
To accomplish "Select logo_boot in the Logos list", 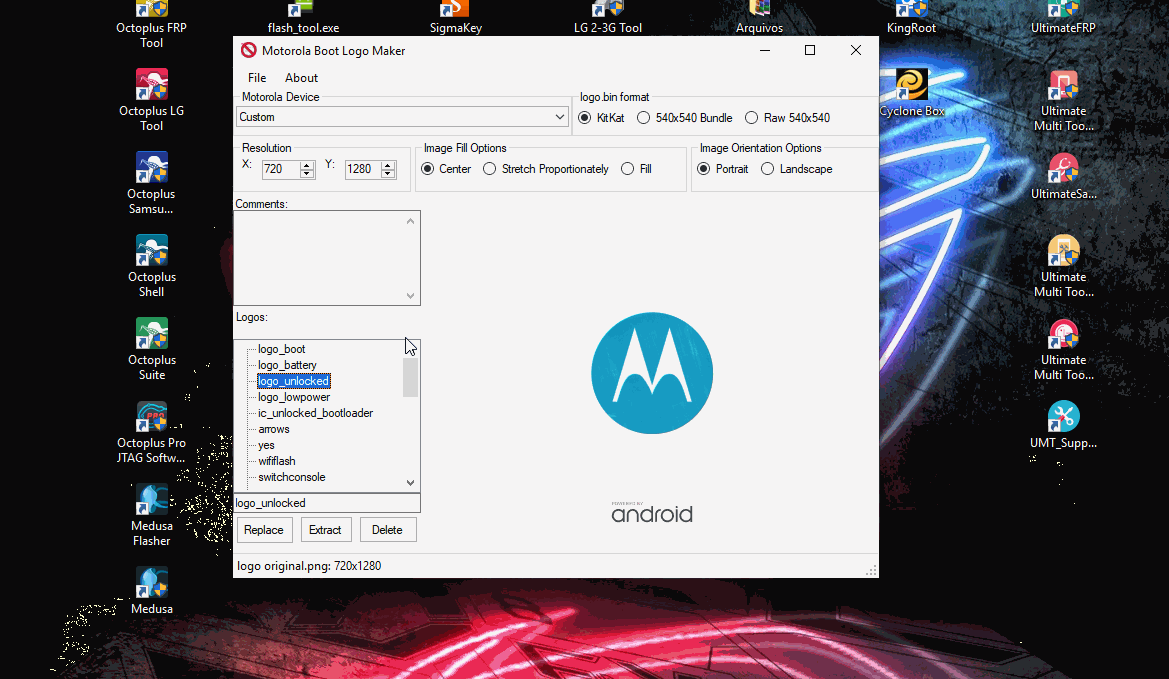I will click(282, 349).
